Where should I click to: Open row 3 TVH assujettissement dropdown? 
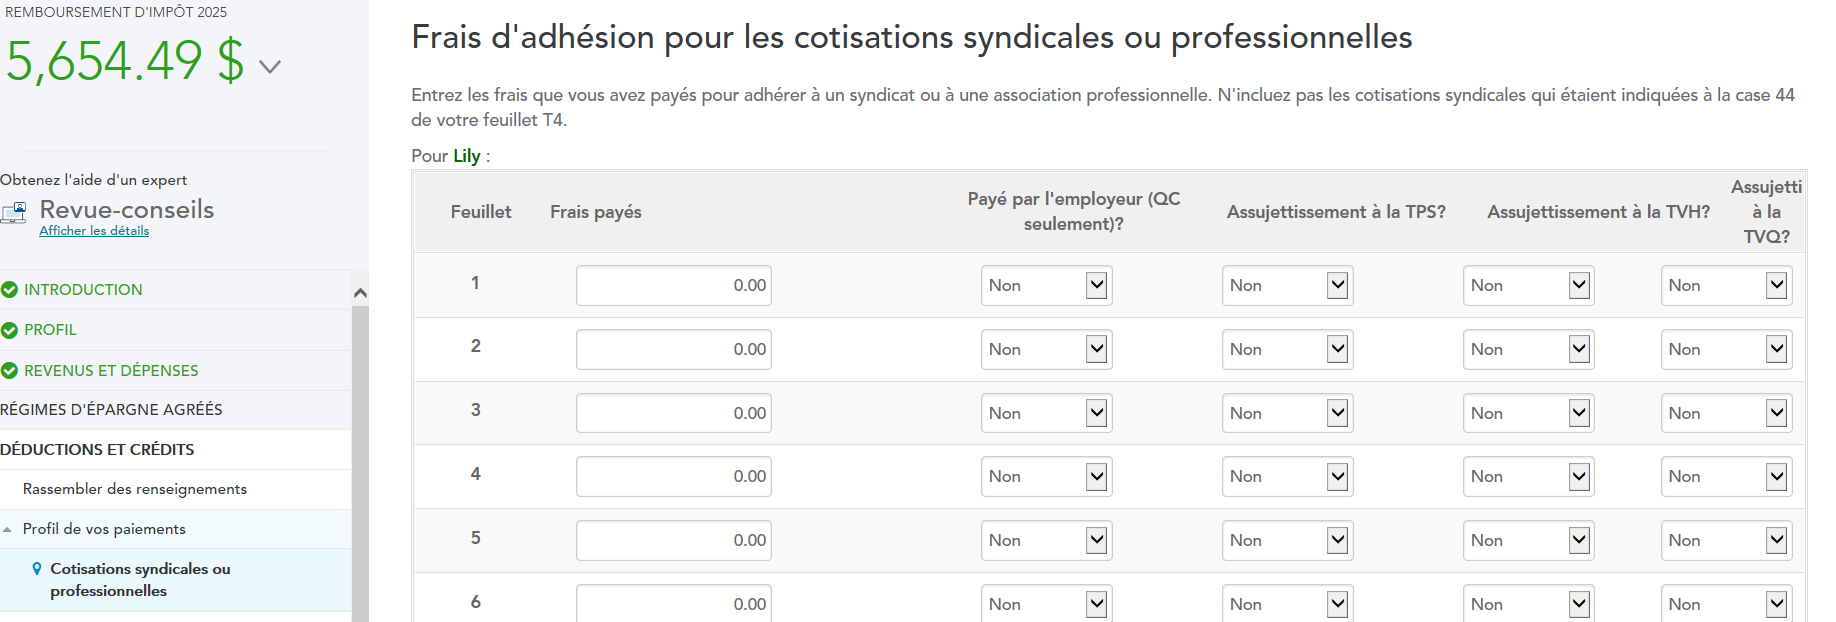[1528, 414]
